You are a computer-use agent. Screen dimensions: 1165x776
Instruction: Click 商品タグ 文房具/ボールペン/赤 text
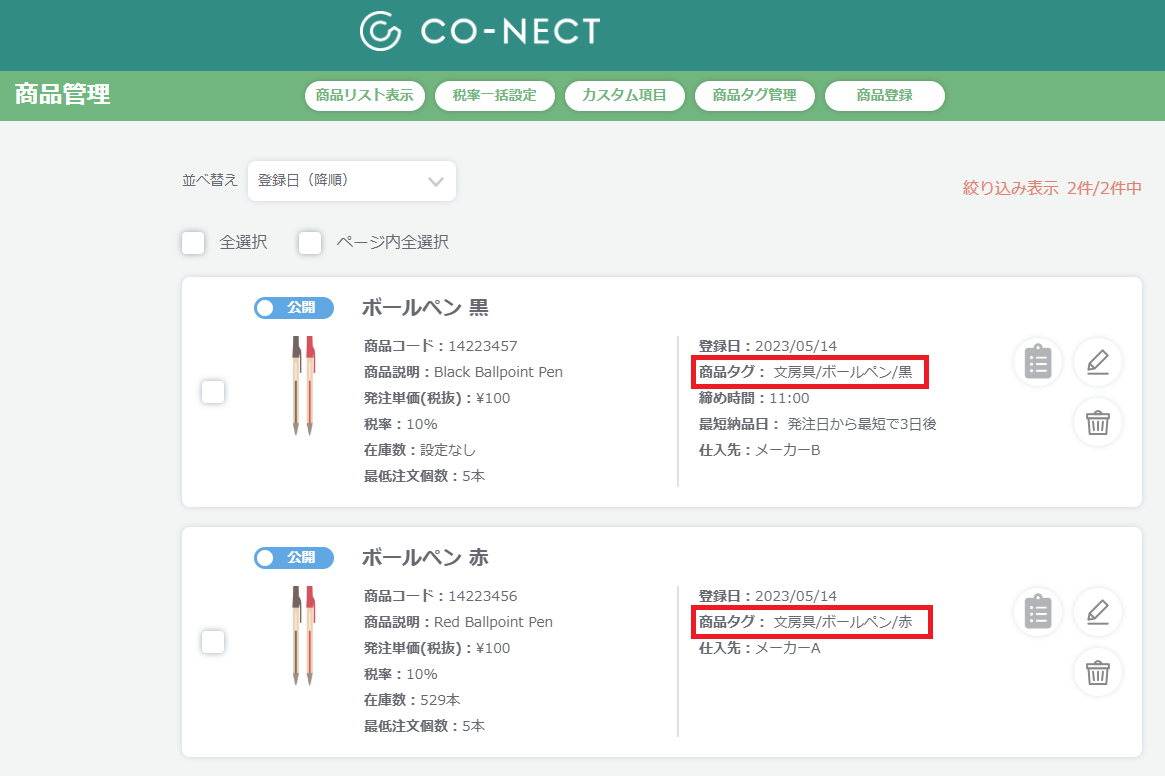coord(805,622)
